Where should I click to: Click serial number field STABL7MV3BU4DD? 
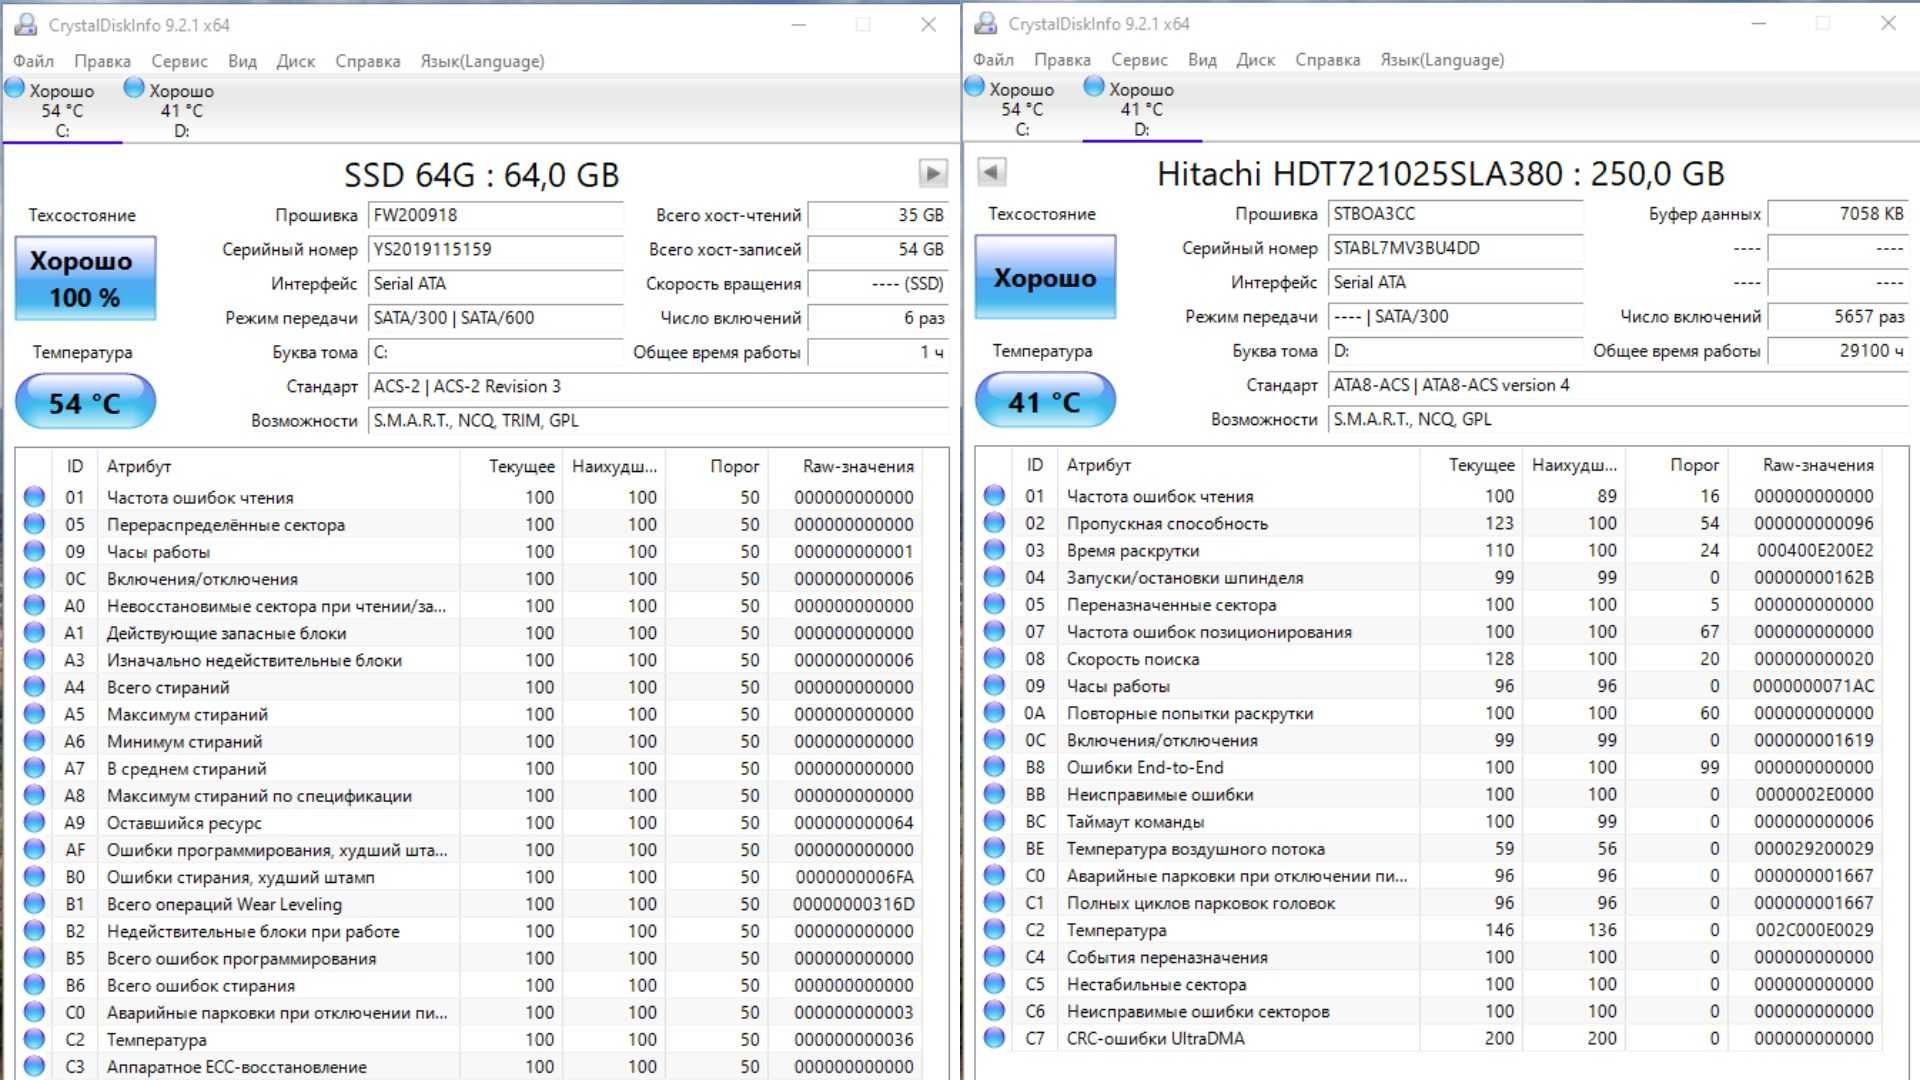[1456, 248]
